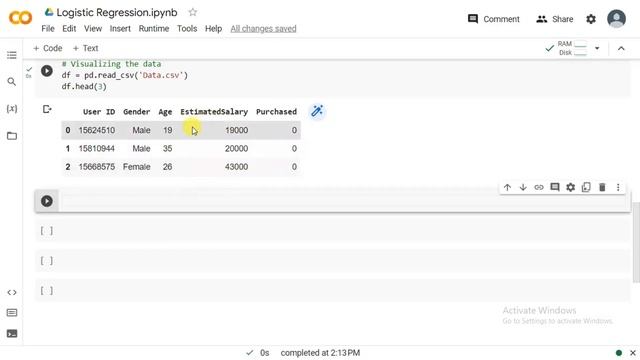Toggle the output view of the cell

point(47,109)
